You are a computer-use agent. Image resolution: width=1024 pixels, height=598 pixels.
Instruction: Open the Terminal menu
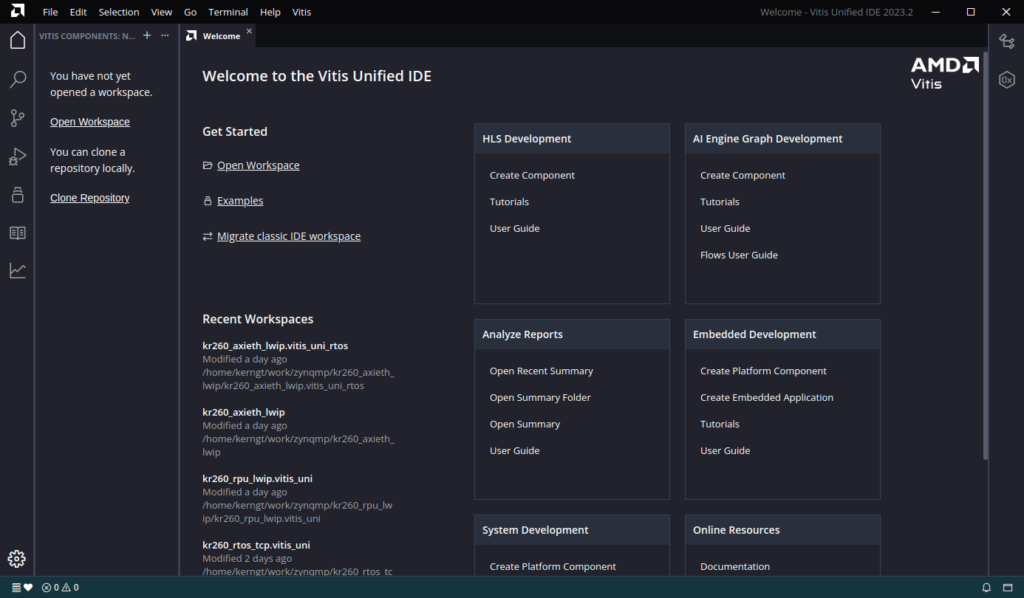228,12
